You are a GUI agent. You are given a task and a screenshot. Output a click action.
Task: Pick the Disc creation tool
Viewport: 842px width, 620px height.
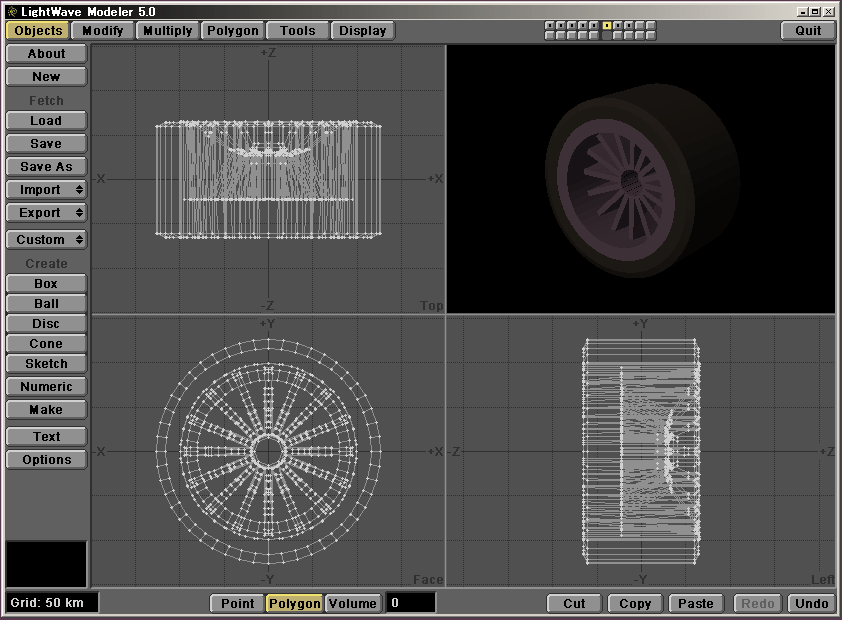(x=46, y=324)
